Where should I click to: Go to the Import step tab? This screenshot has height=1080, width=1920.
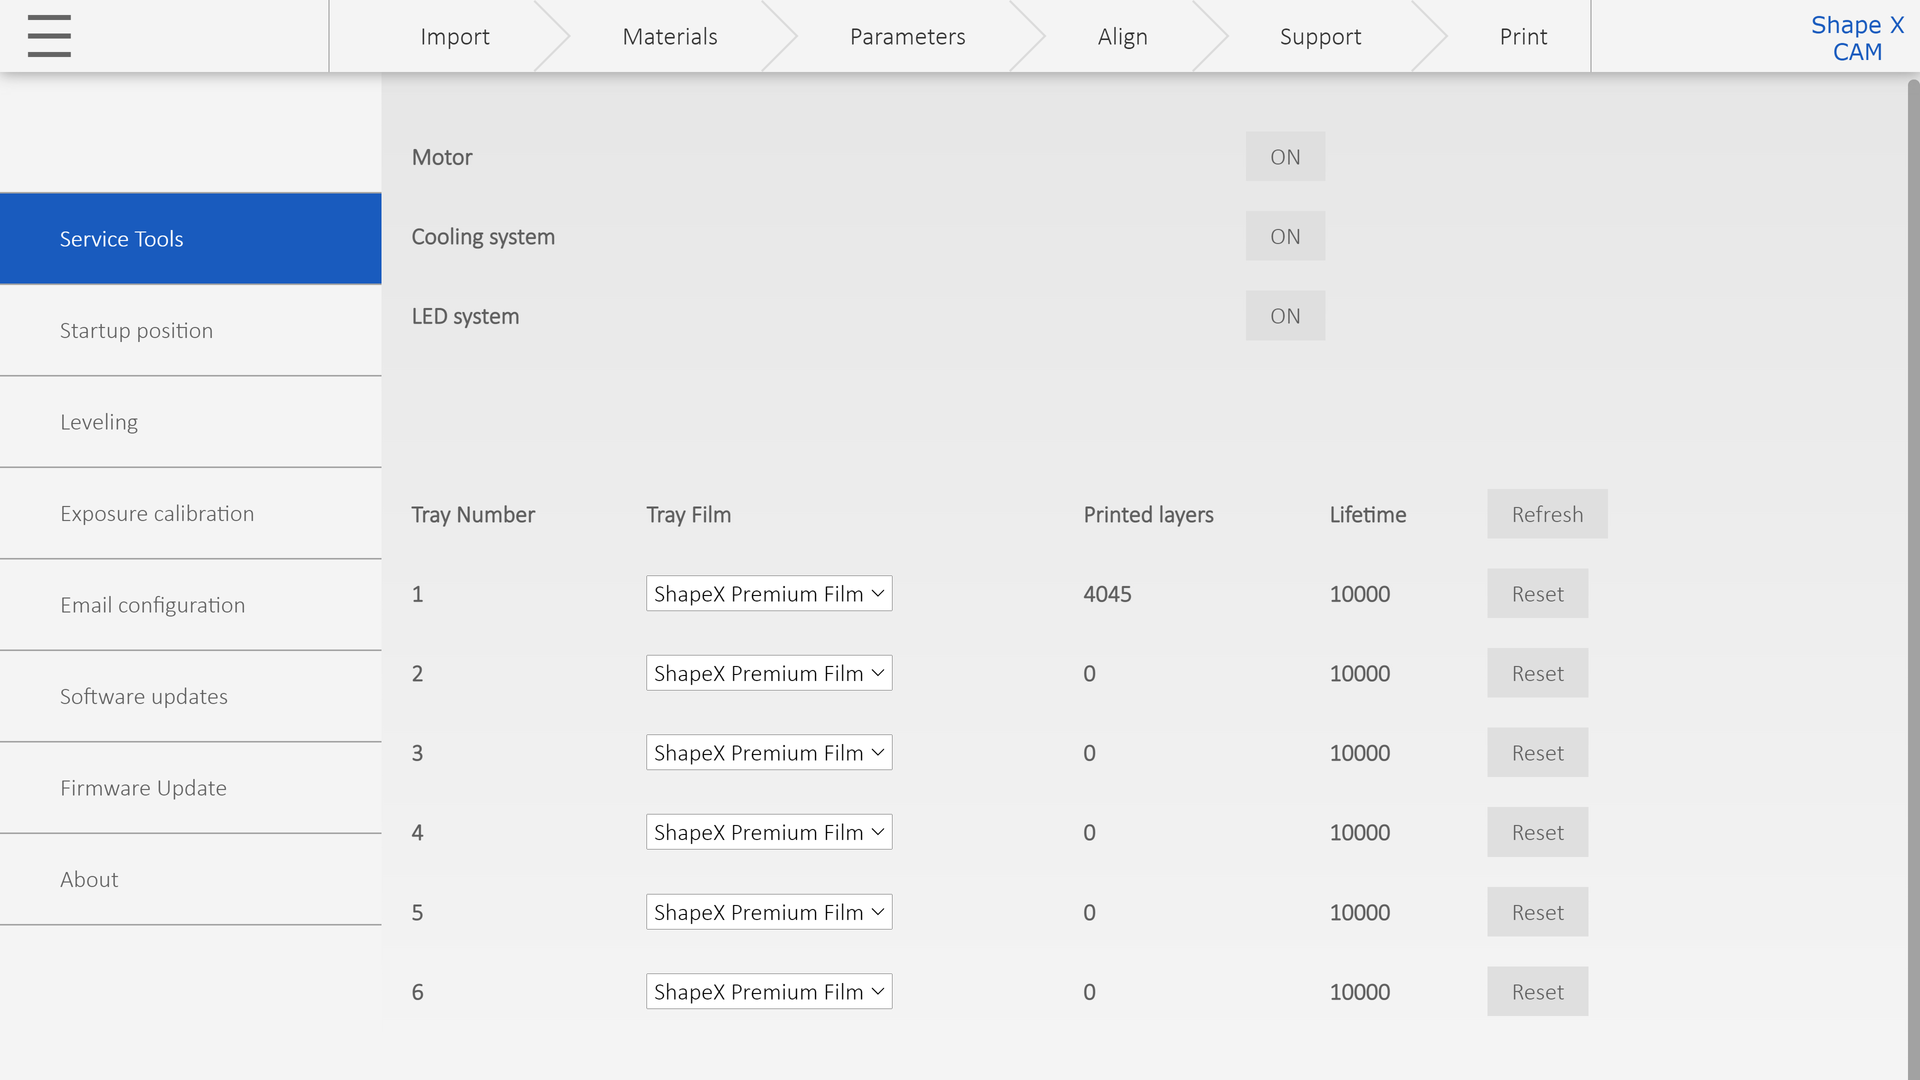click(x=454, y=37)
